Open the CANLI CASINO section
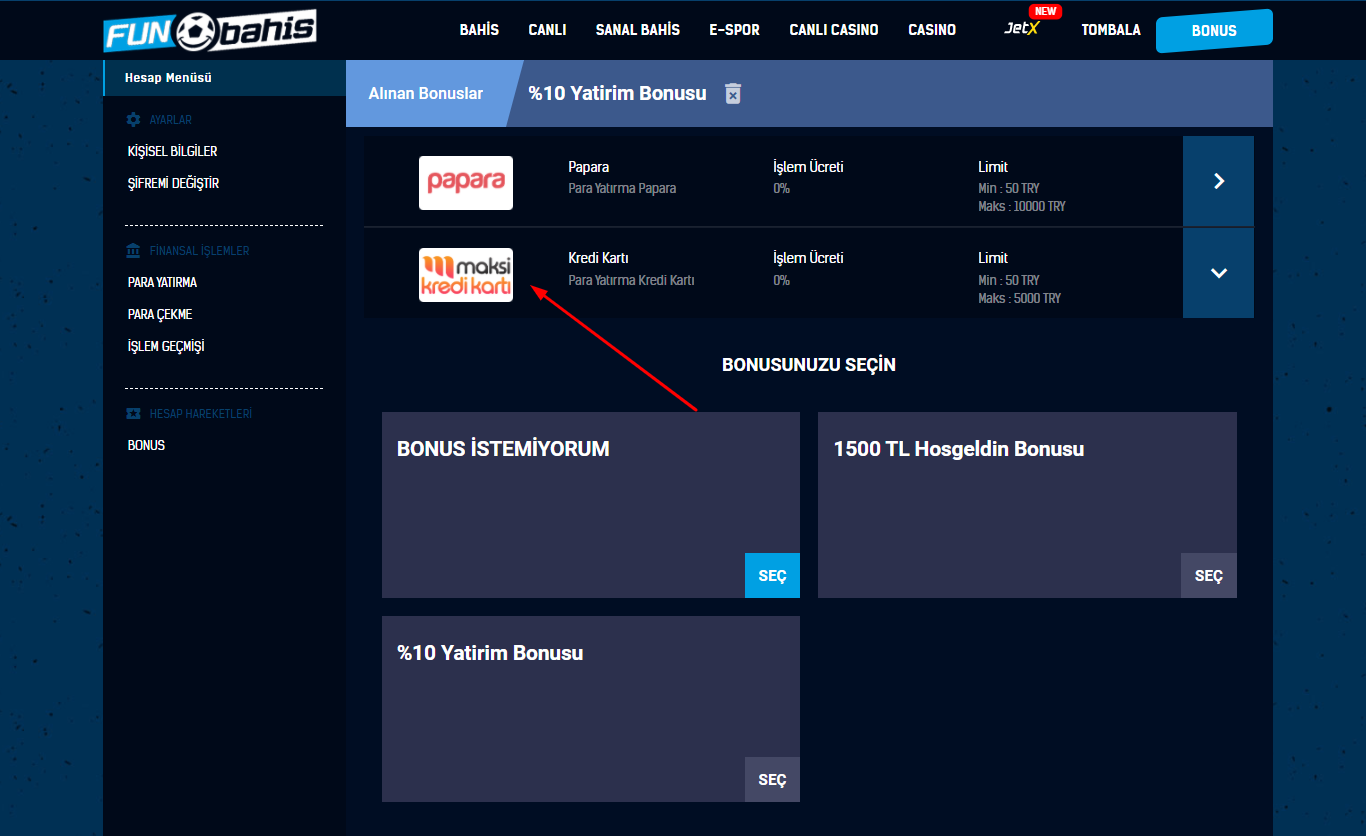The width and height of the screenshot is (1366, 836). [833, 30]
